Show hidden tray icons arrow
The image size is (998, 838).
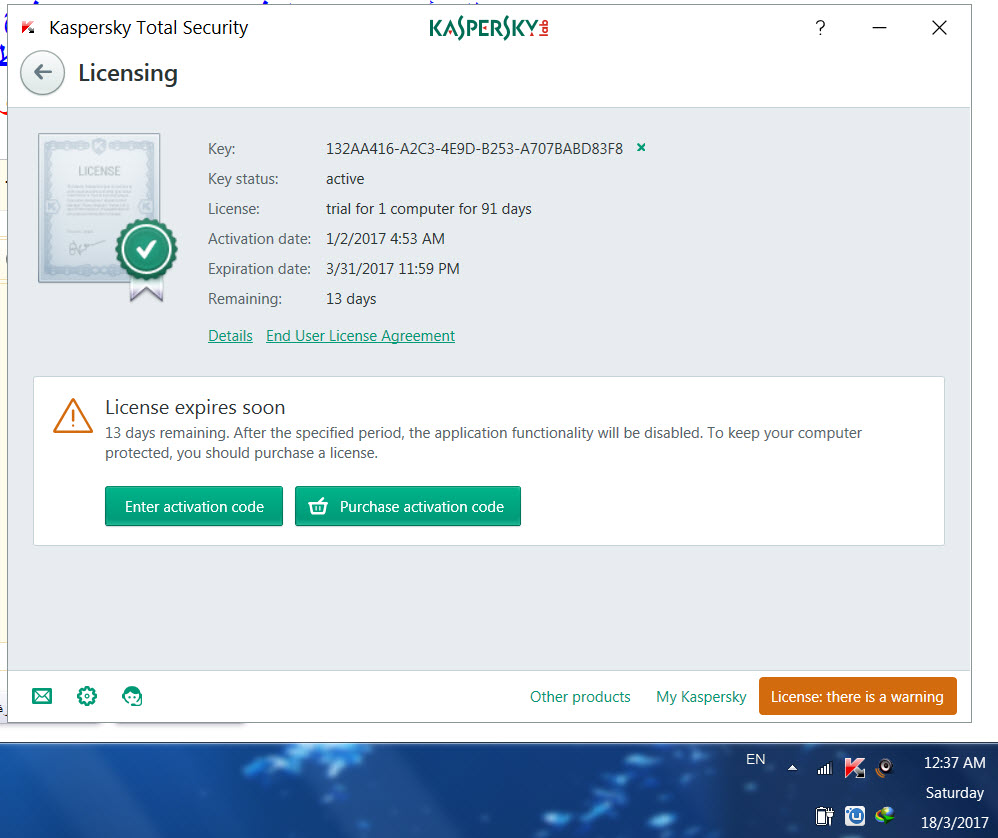point(792,768)
